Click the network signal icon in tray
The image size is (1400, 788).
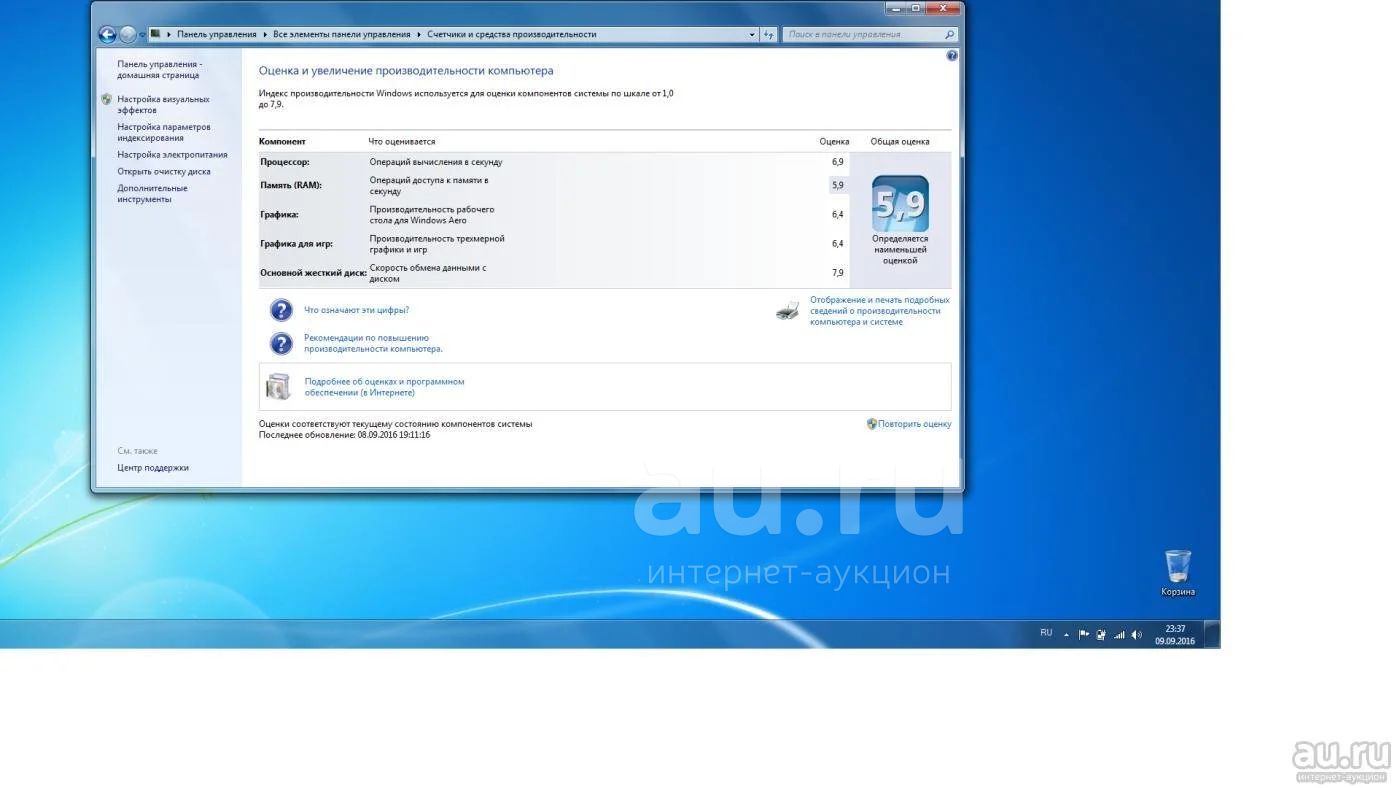pyautogui.click(x=1119, y=635)
